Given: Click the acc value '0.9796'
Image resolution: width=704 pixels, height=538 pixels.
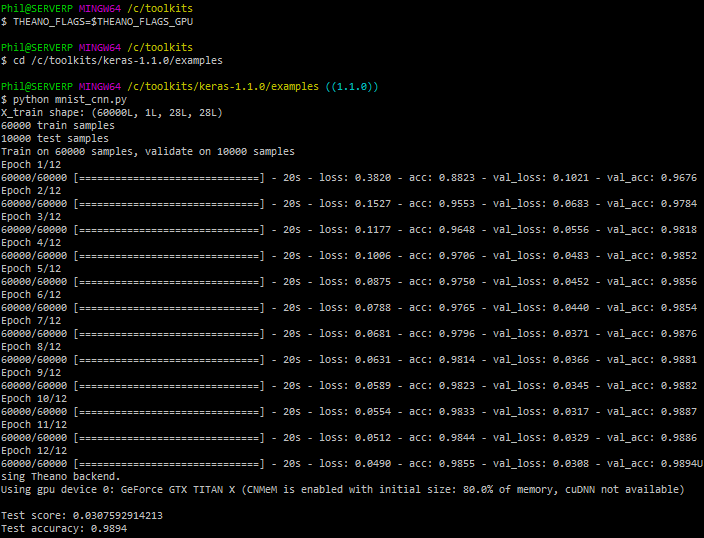Looking at the screenshot, I should click(x=457, y=334).
